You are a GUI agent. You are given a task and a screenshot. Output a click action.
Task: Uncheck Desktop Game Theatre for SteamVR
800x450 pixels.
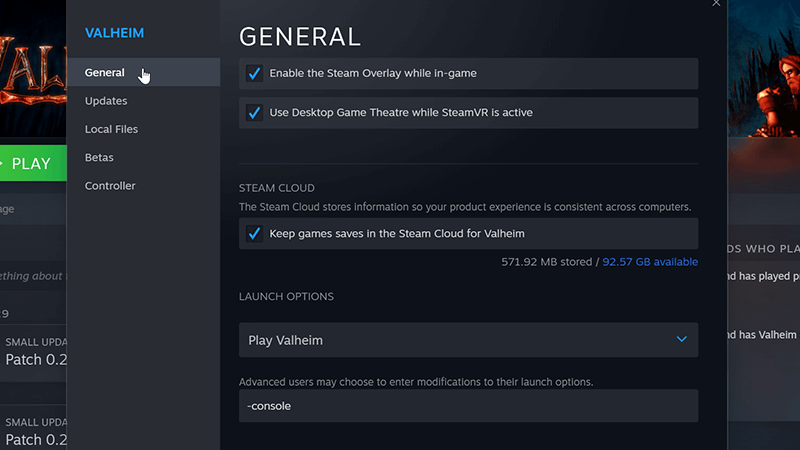254,113
